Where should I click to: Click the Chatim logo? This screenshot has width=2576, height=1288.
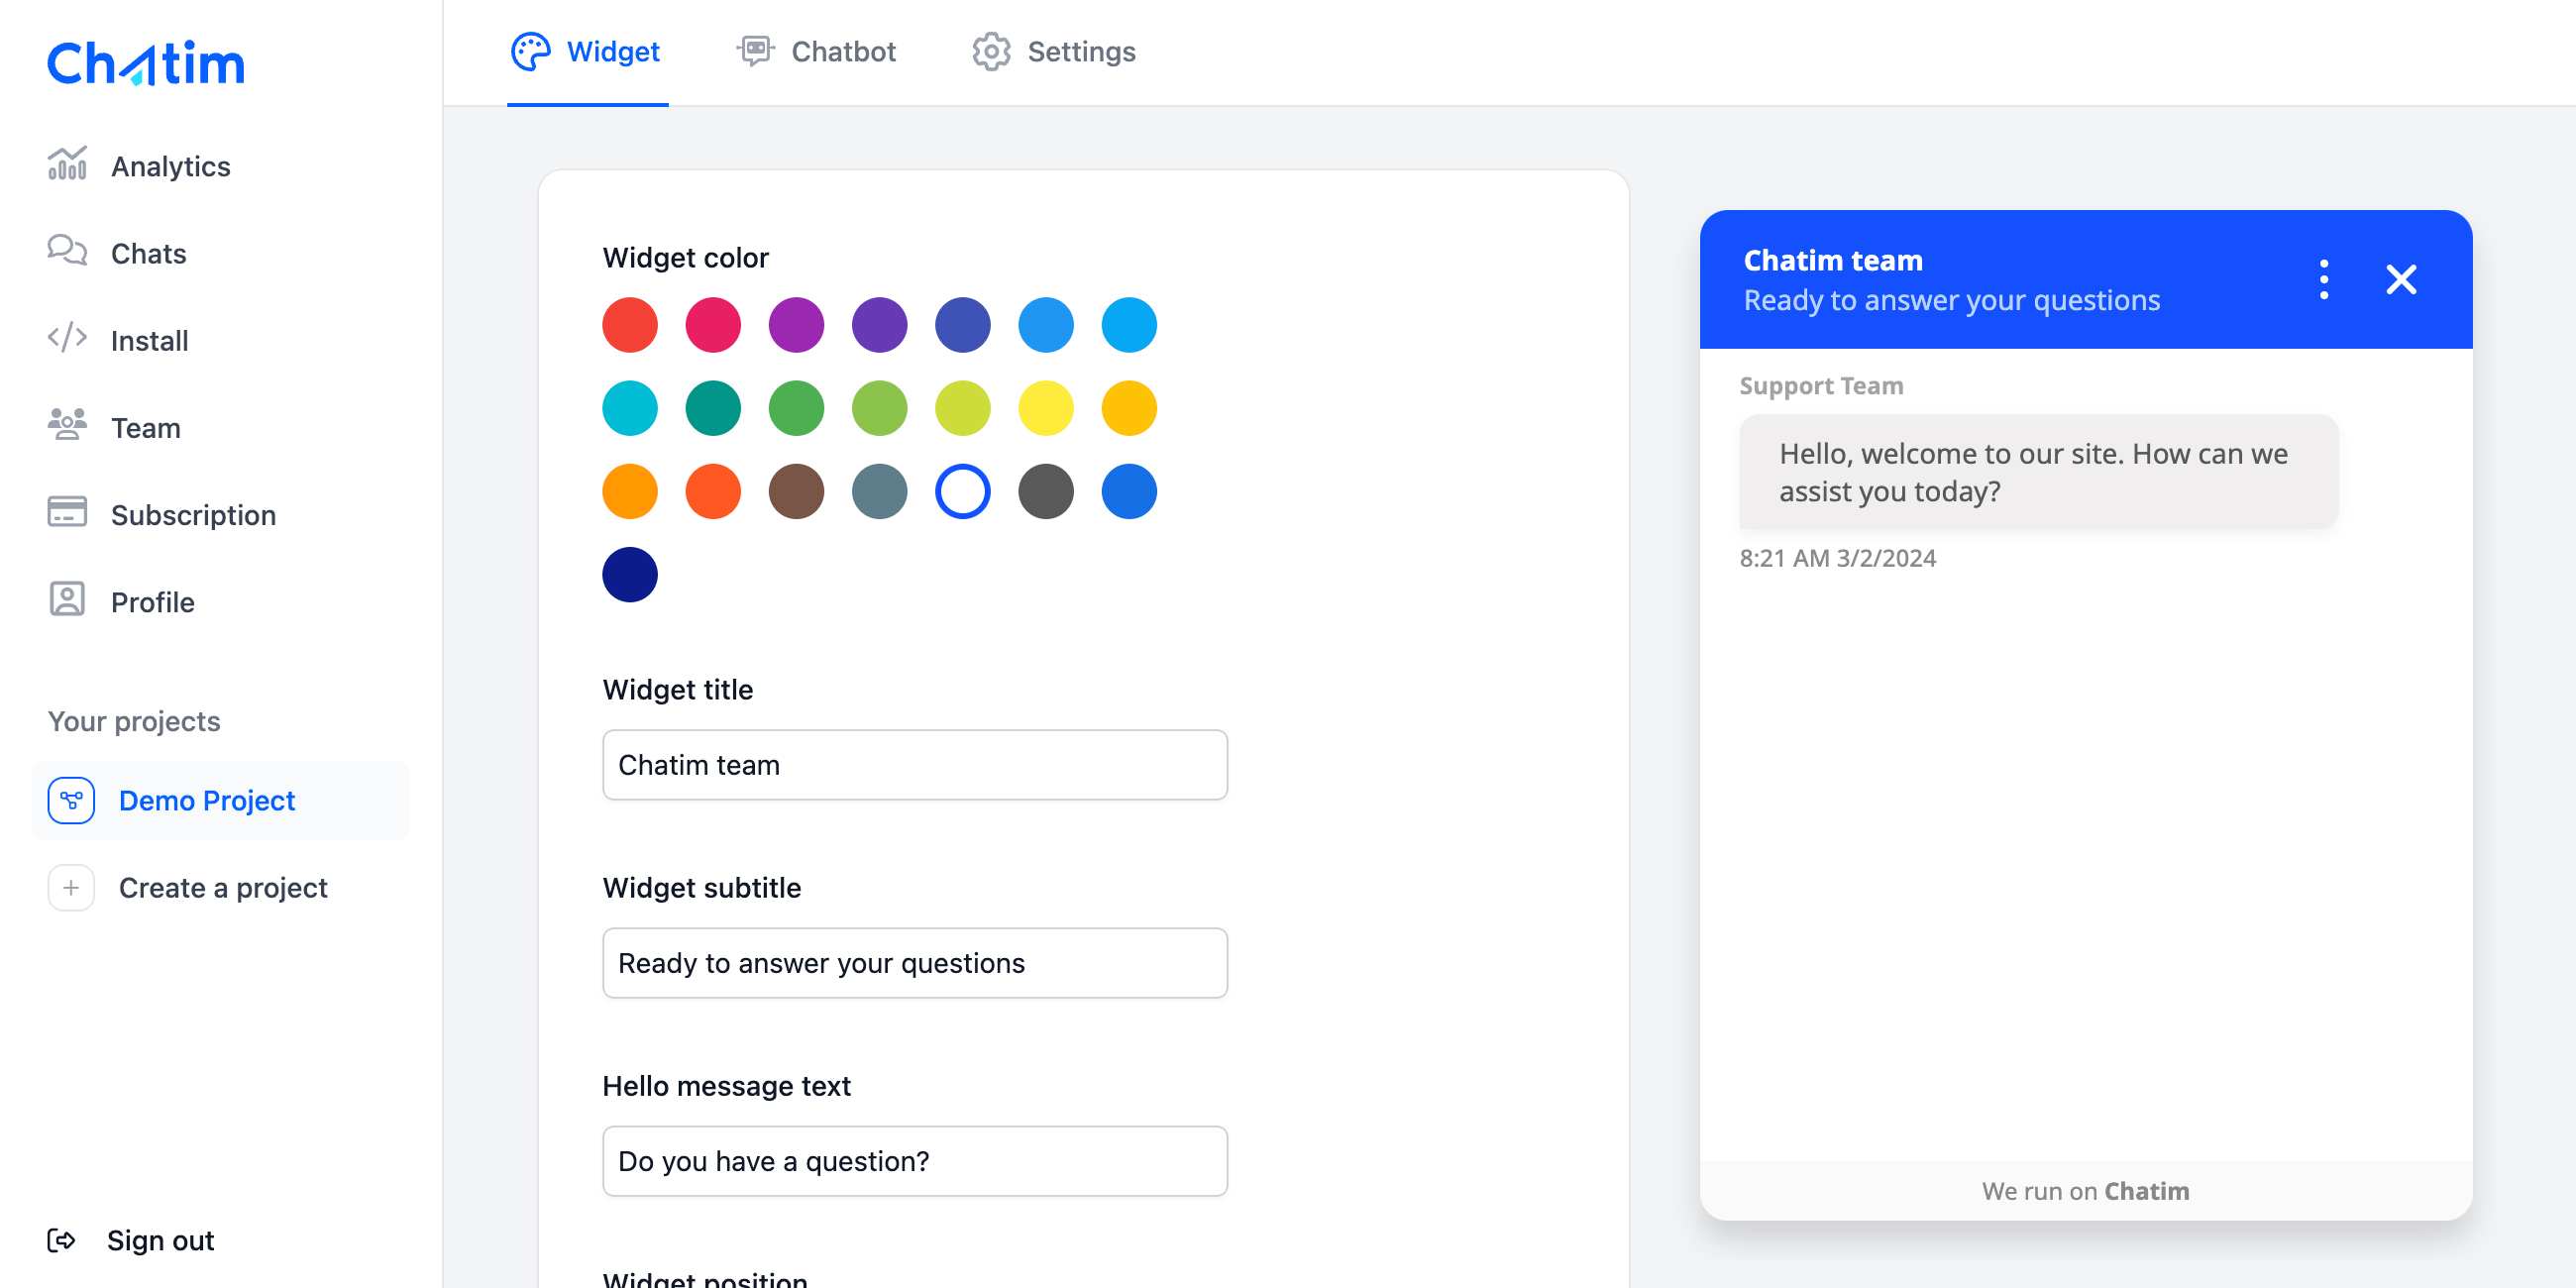click(146, 64)
